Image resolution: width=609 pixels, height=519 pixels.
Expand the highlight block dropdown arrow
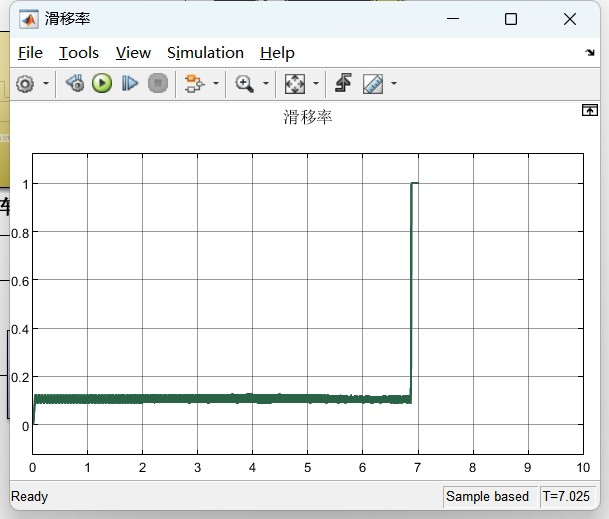click(216, 84)
